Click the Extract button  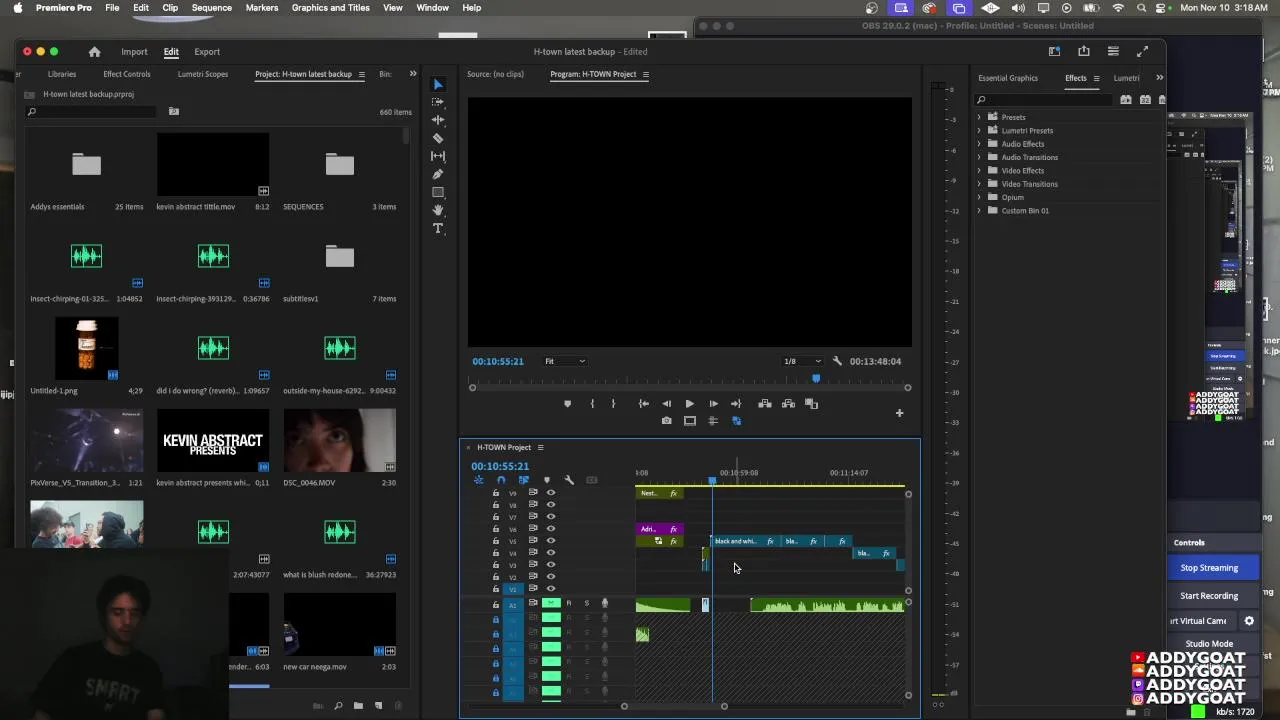788,404
